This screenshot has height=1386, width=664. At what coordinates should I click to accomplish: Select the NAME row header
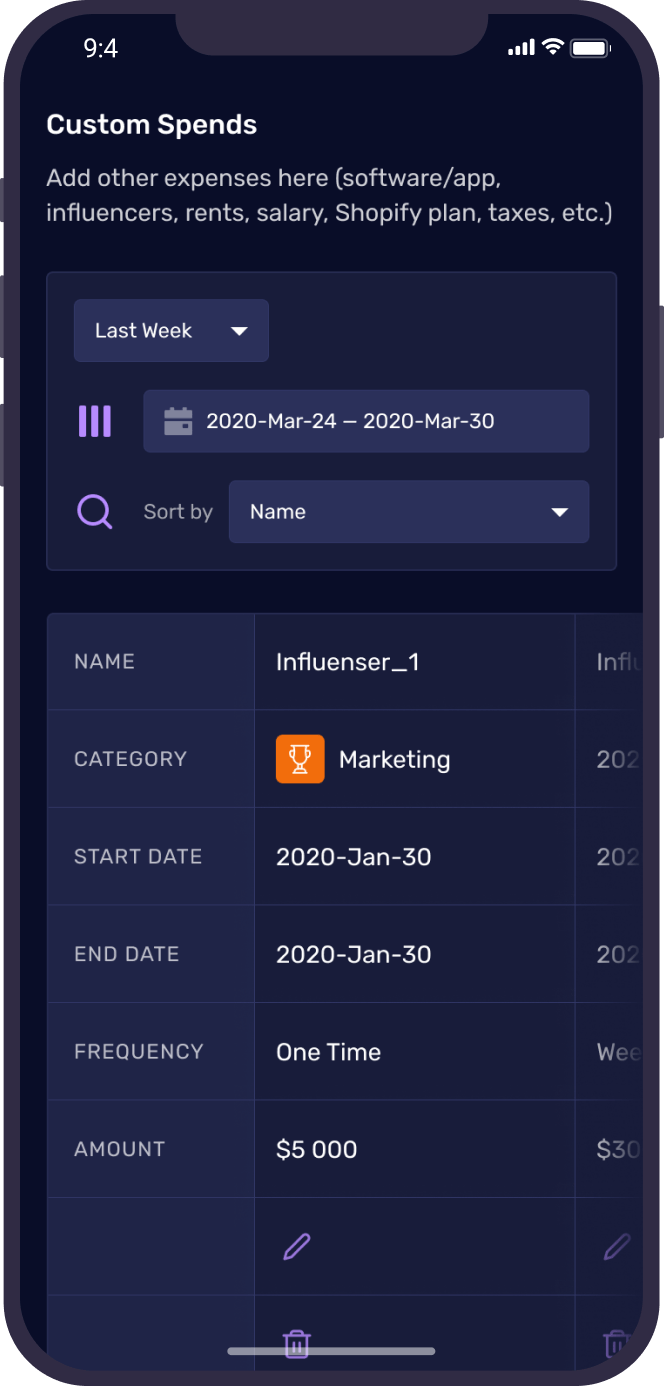104,661
